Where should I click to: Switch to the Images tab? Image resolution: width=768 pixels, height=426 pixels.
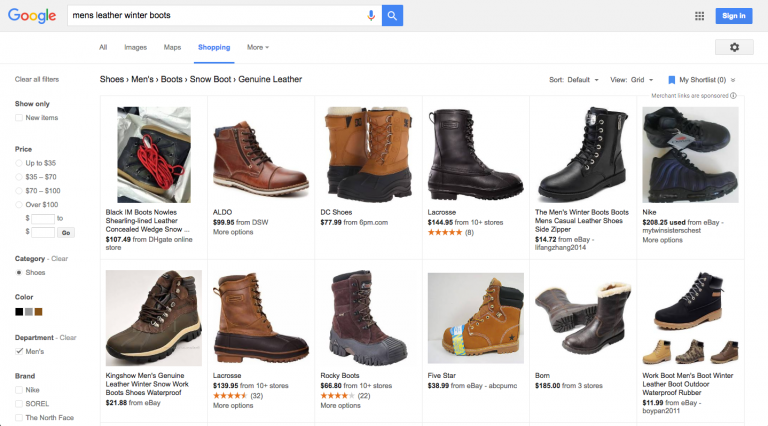click(135, 47)
